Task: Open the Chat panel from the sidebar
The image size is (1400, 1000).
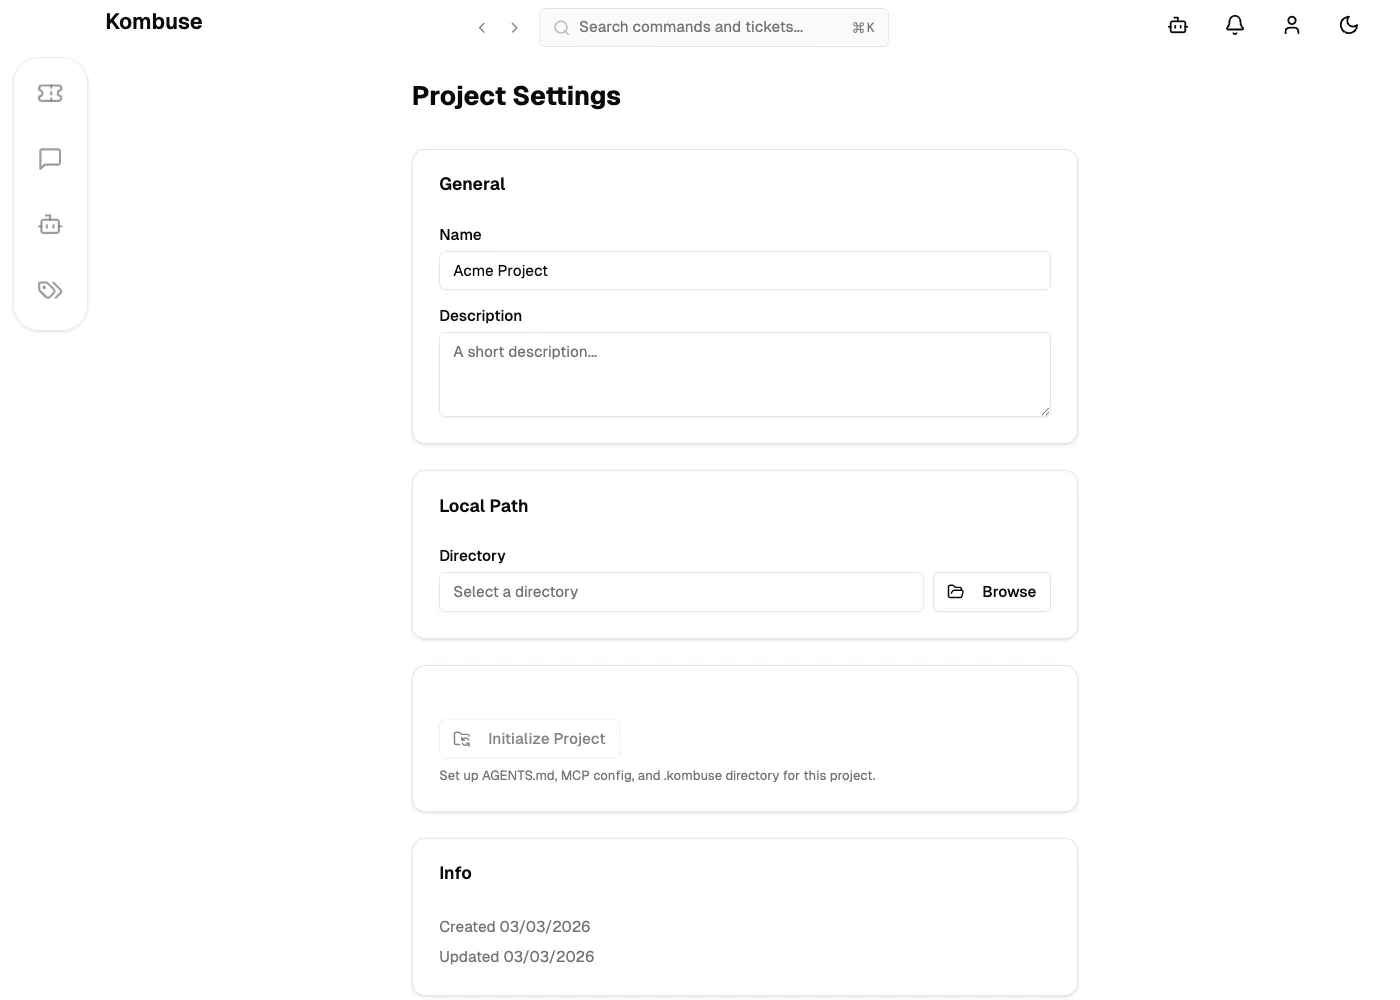Action: point(50,158)
